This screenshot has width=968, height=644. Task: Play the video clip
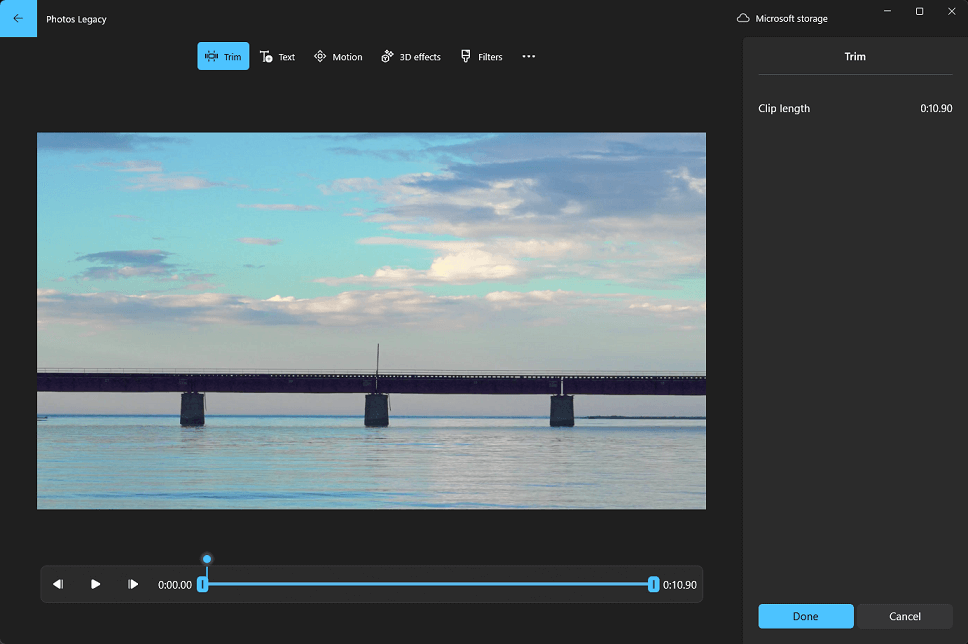(95, 584)
